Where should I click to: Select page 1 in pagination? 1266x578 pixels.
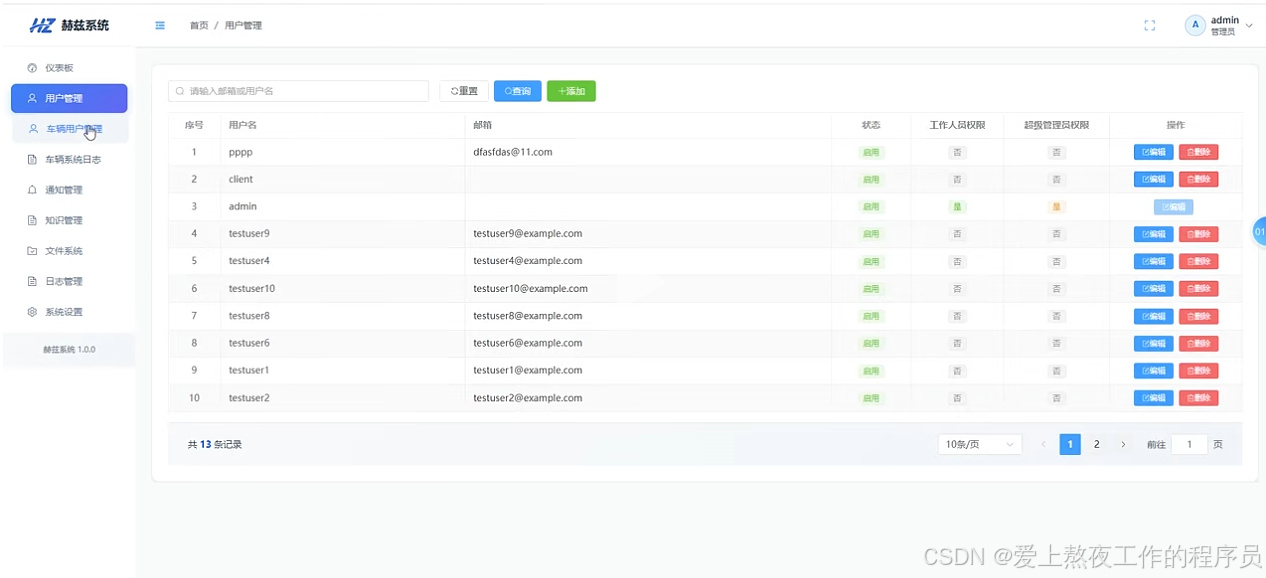click(1070, 444)
